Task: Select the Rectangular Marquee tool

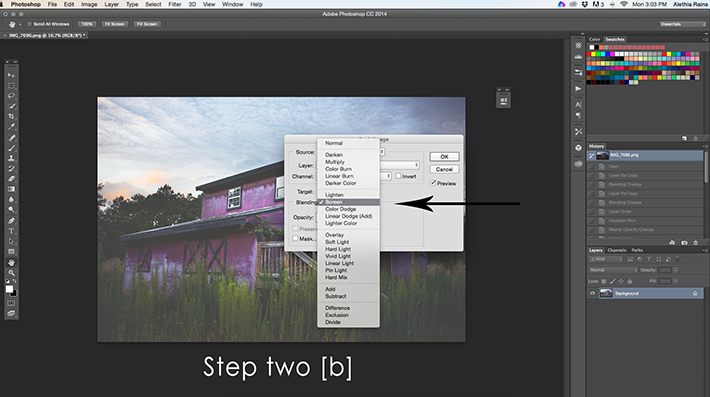Action: click(11, 86)
